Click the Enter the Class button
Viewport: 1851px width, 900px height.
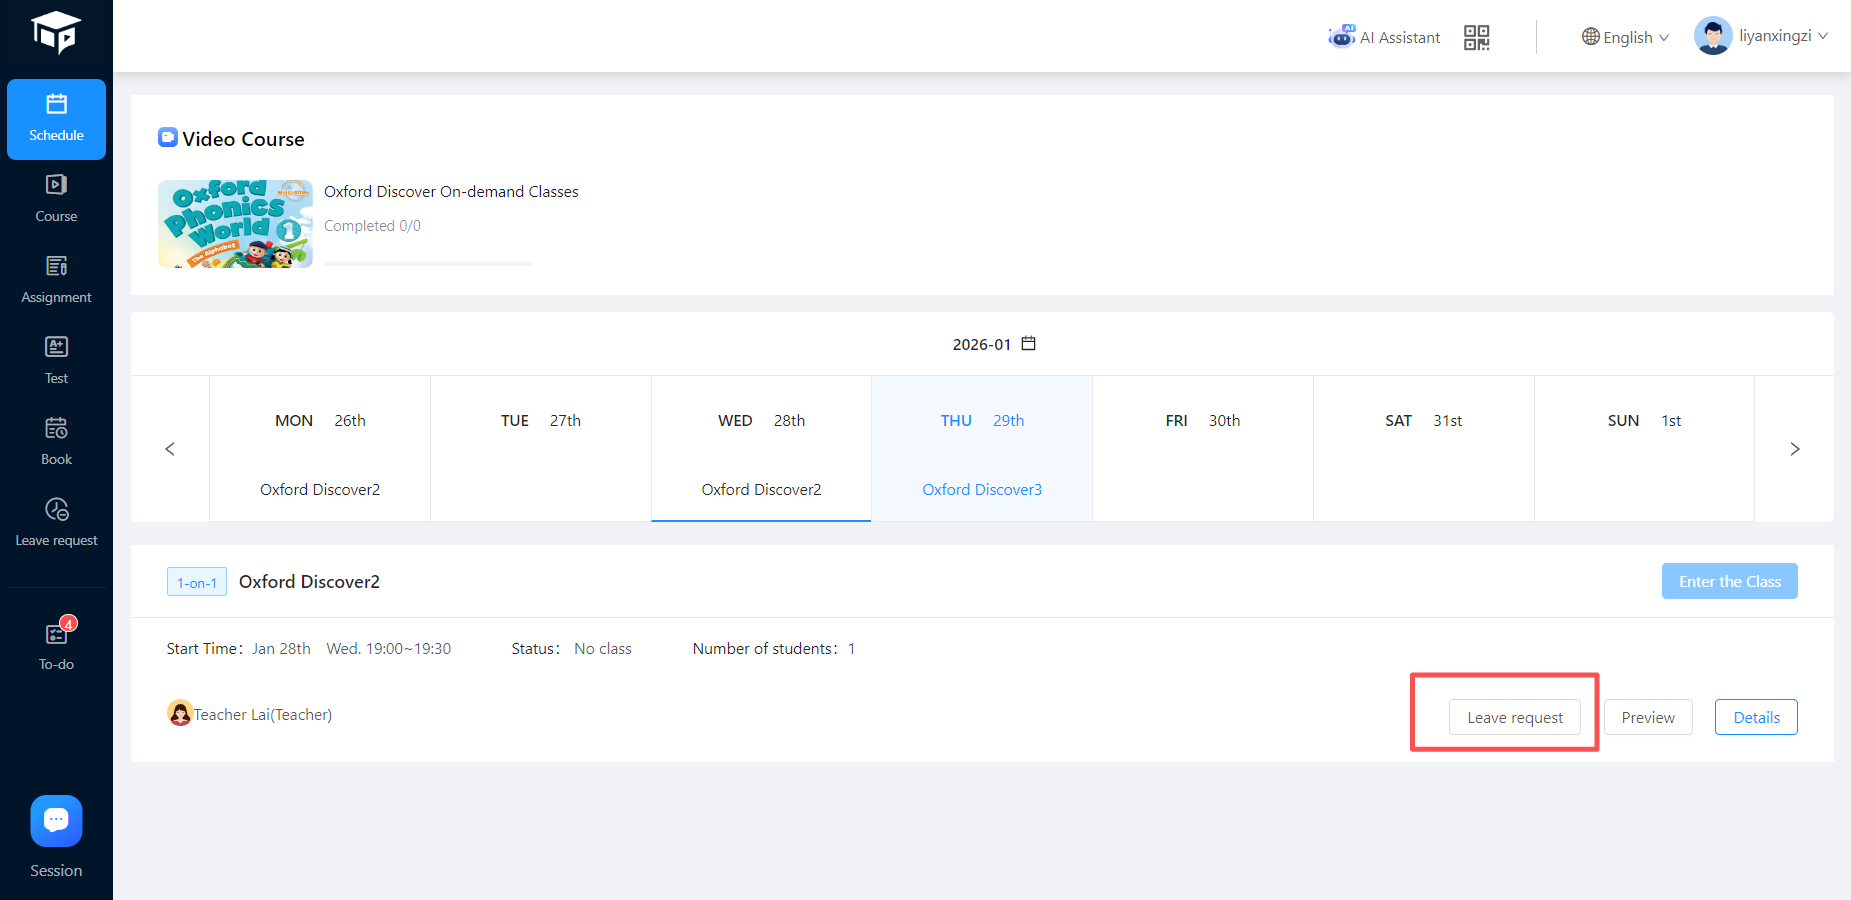click(1729, 581)
